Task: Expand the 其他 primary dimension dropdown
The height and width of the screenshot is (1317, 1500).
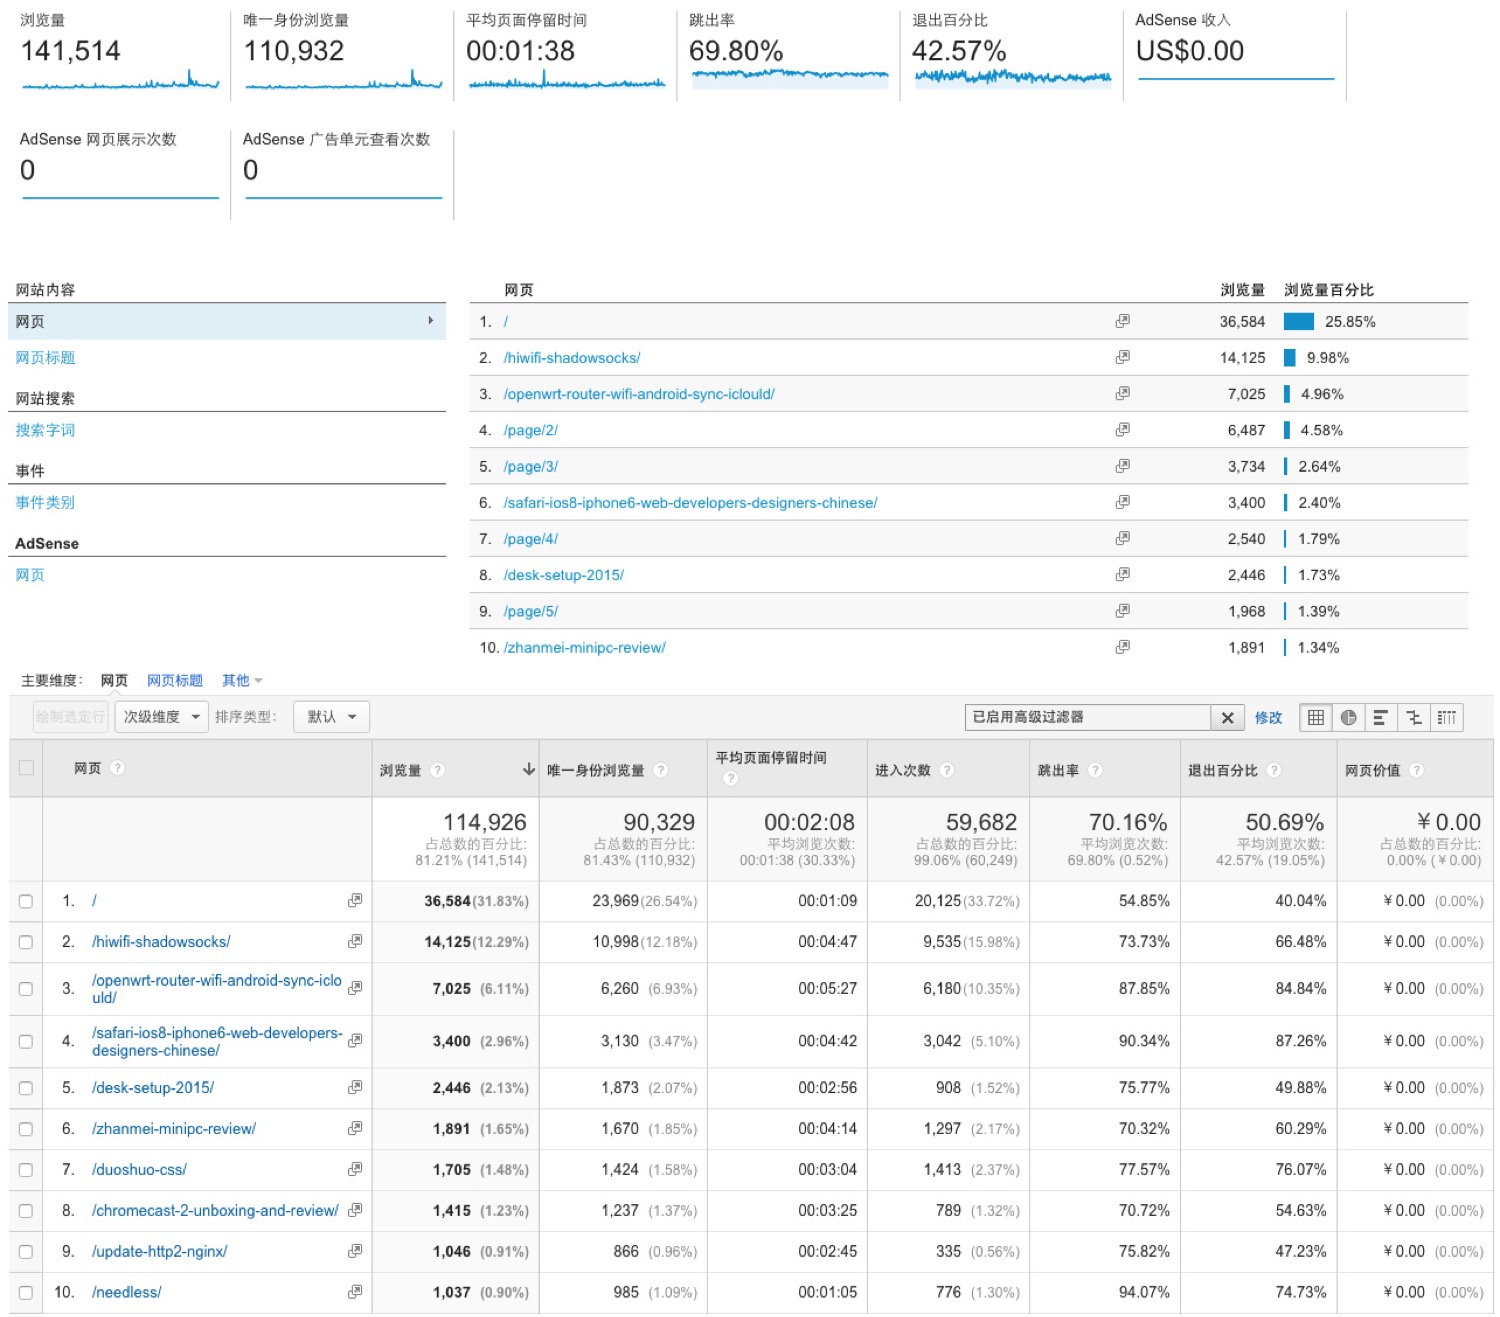Action: [x=242, y=681]
